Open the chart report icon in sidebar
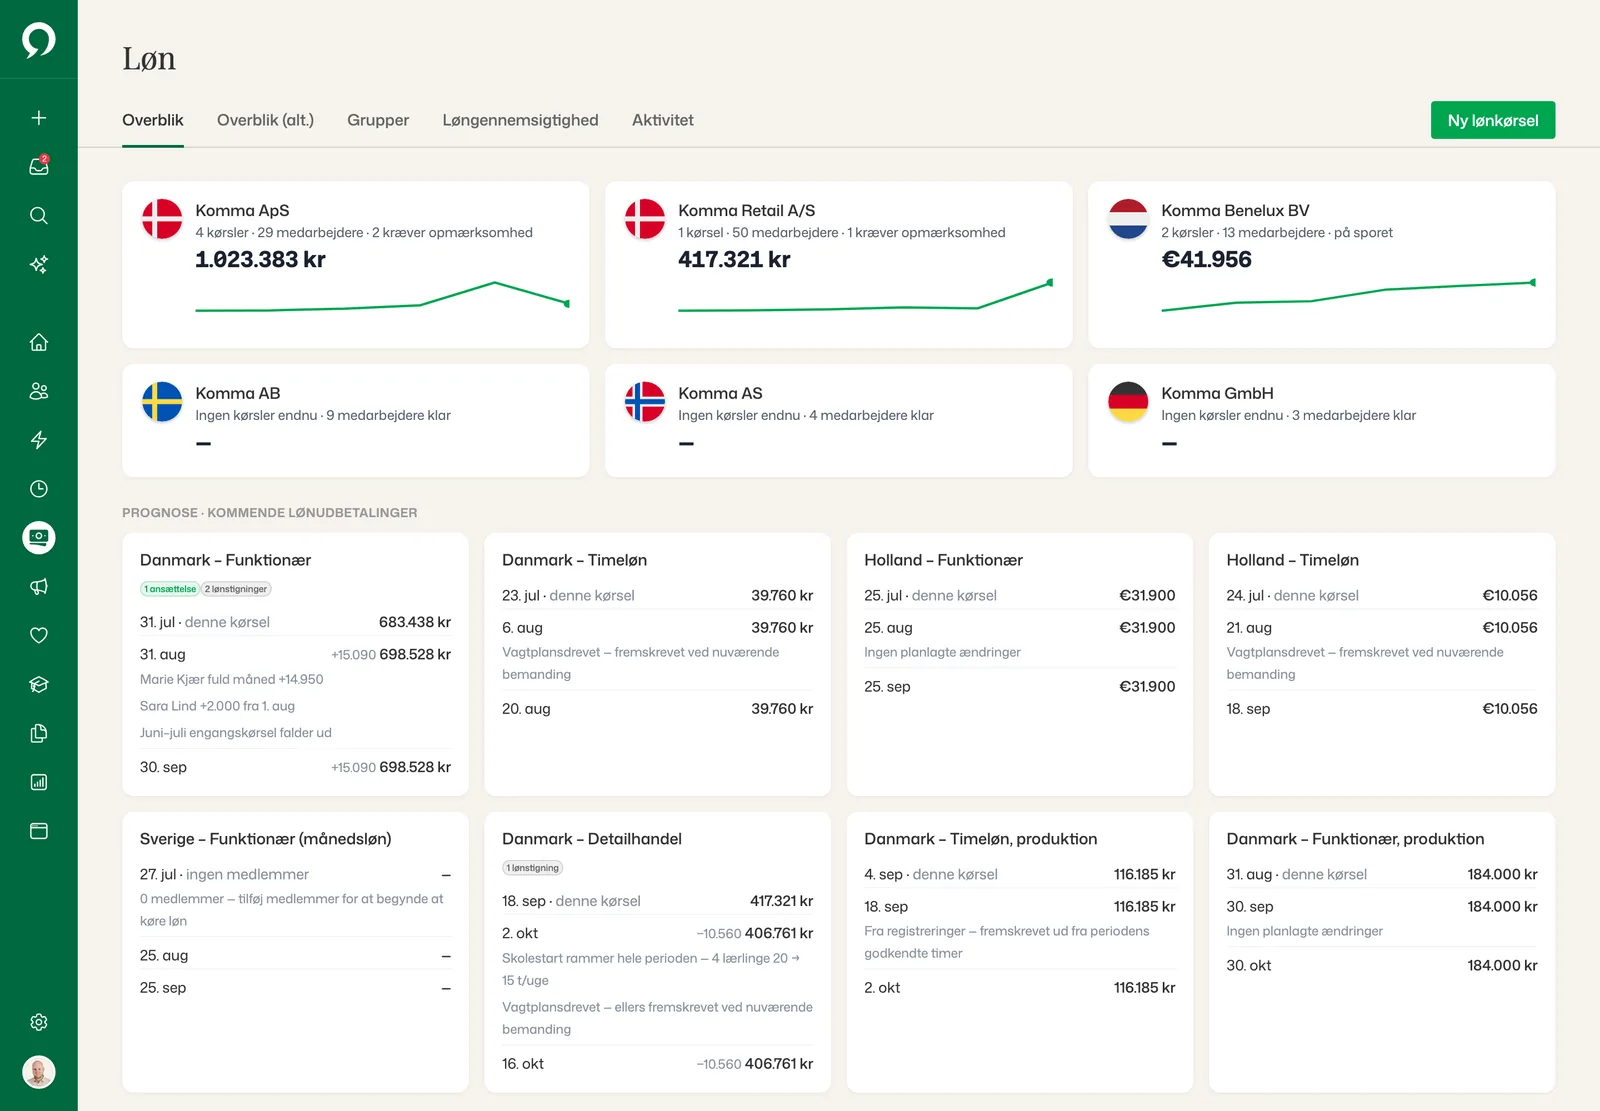This screenshot has width=1600, height=1111. tap(39, 782)
